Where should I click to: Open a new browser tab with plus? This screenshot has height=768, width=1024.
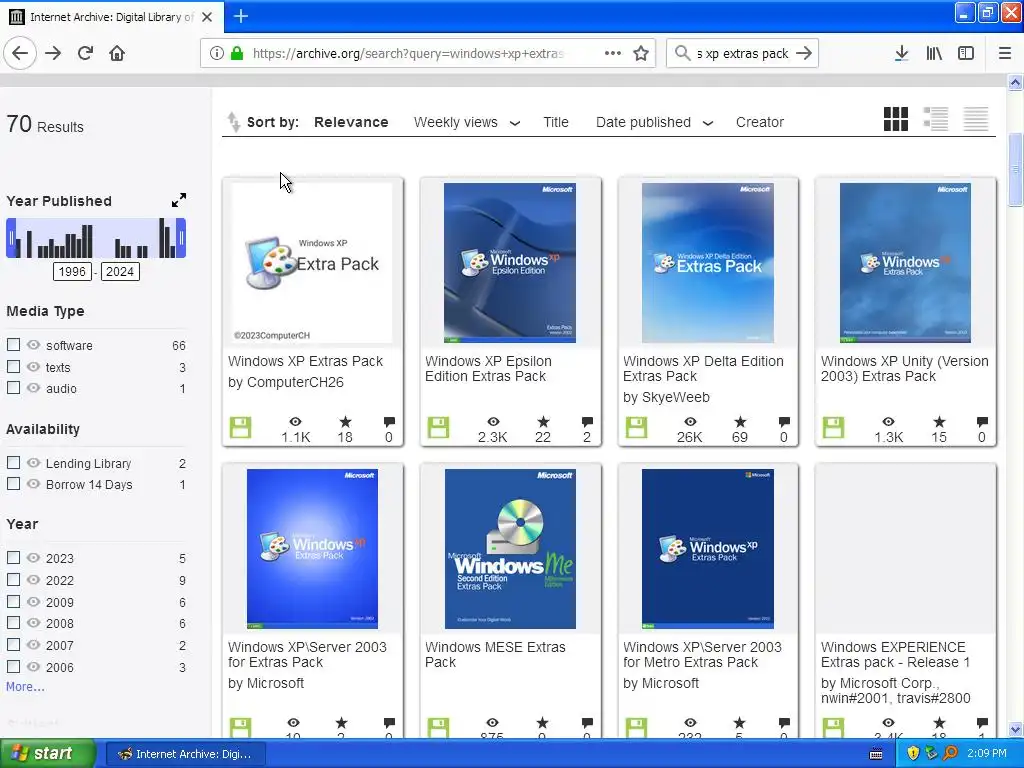coord(240,16)
